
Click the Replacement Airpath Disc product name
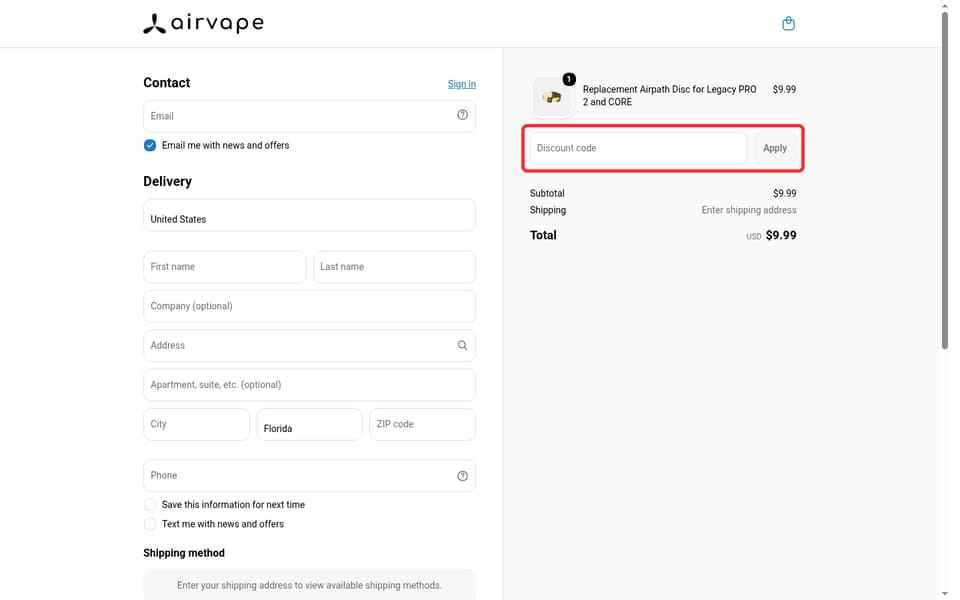[669, 96]
